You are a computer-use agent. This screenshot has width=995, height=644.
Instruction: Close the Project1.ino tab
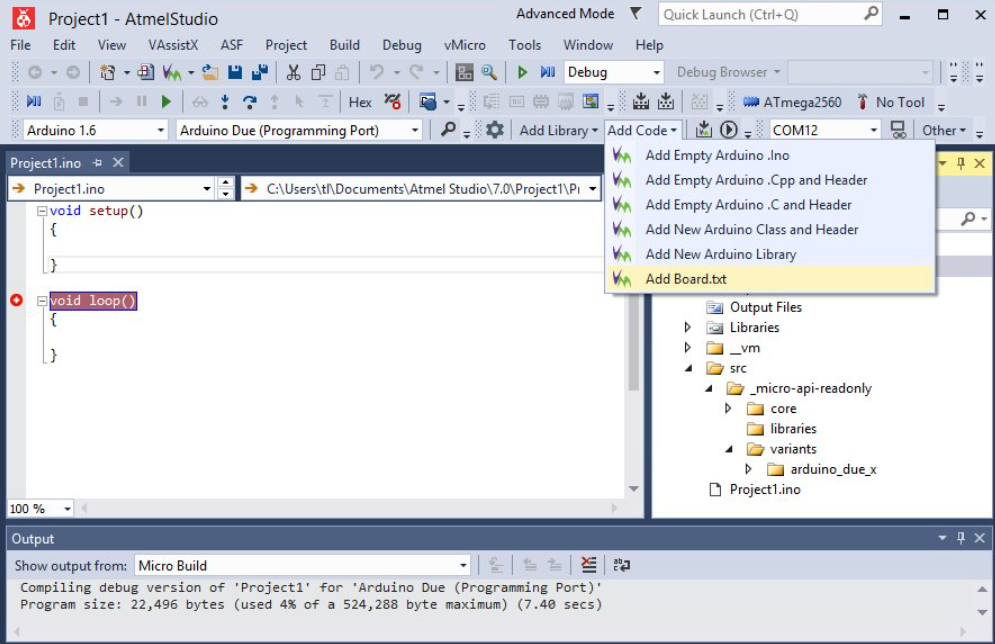coord(118,162)
